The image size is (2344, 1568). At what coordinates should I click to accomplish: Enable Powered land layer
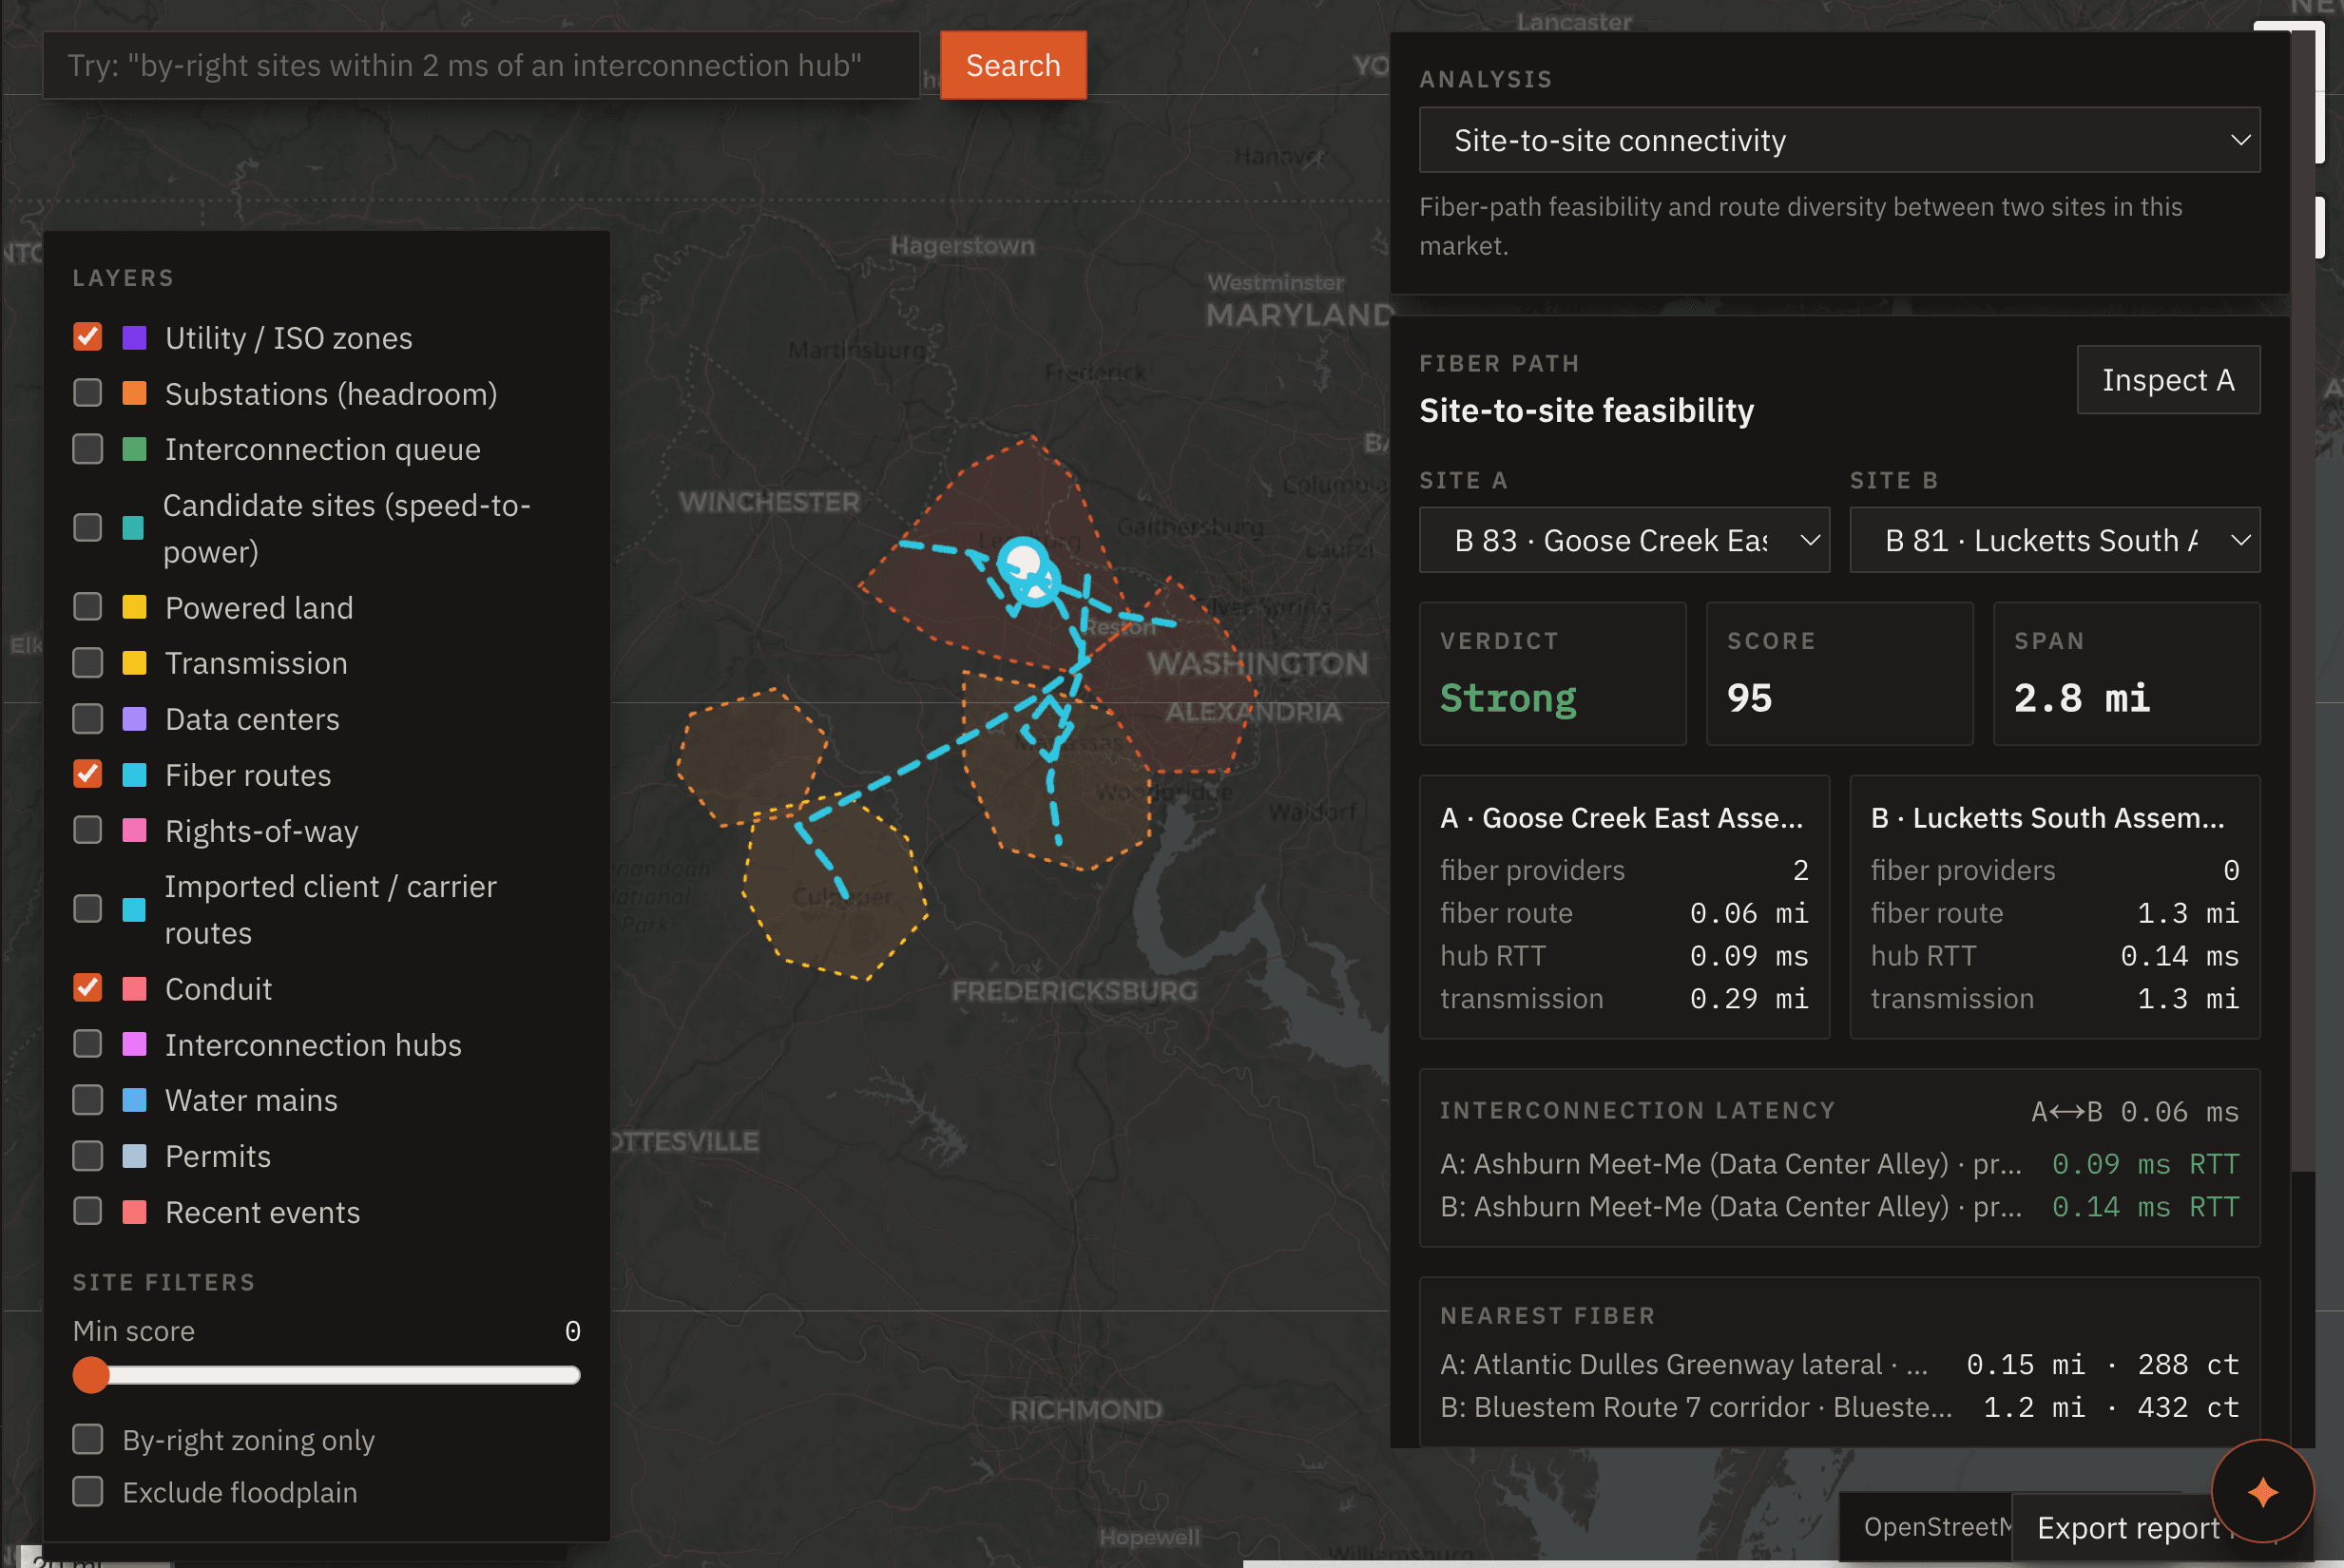[x=88, y=607]
